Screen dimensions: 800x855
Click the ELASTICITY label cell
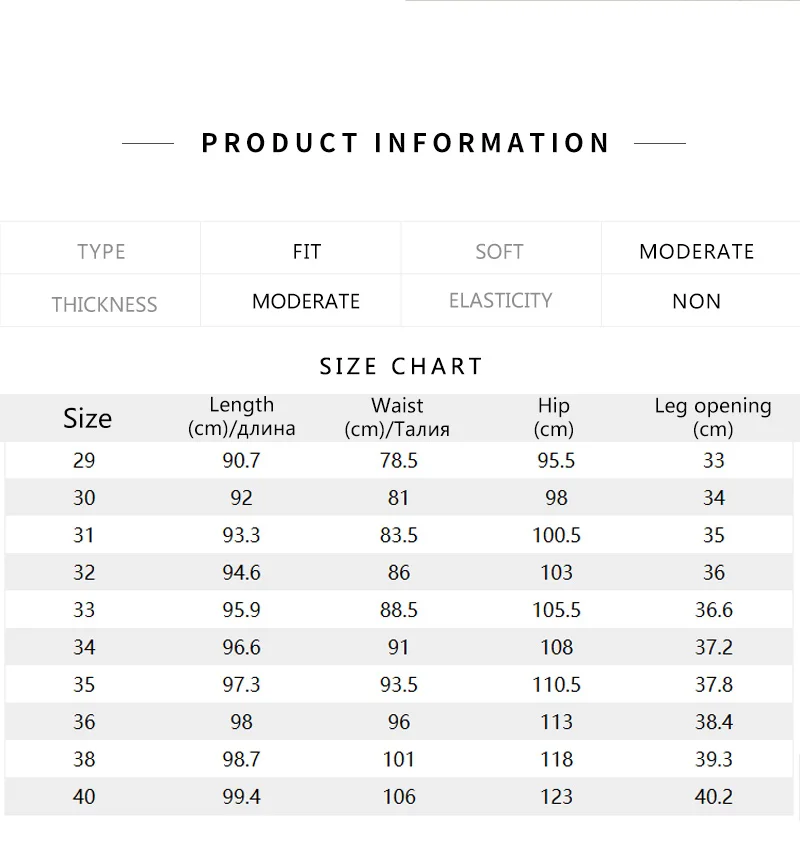coord(501,300)
